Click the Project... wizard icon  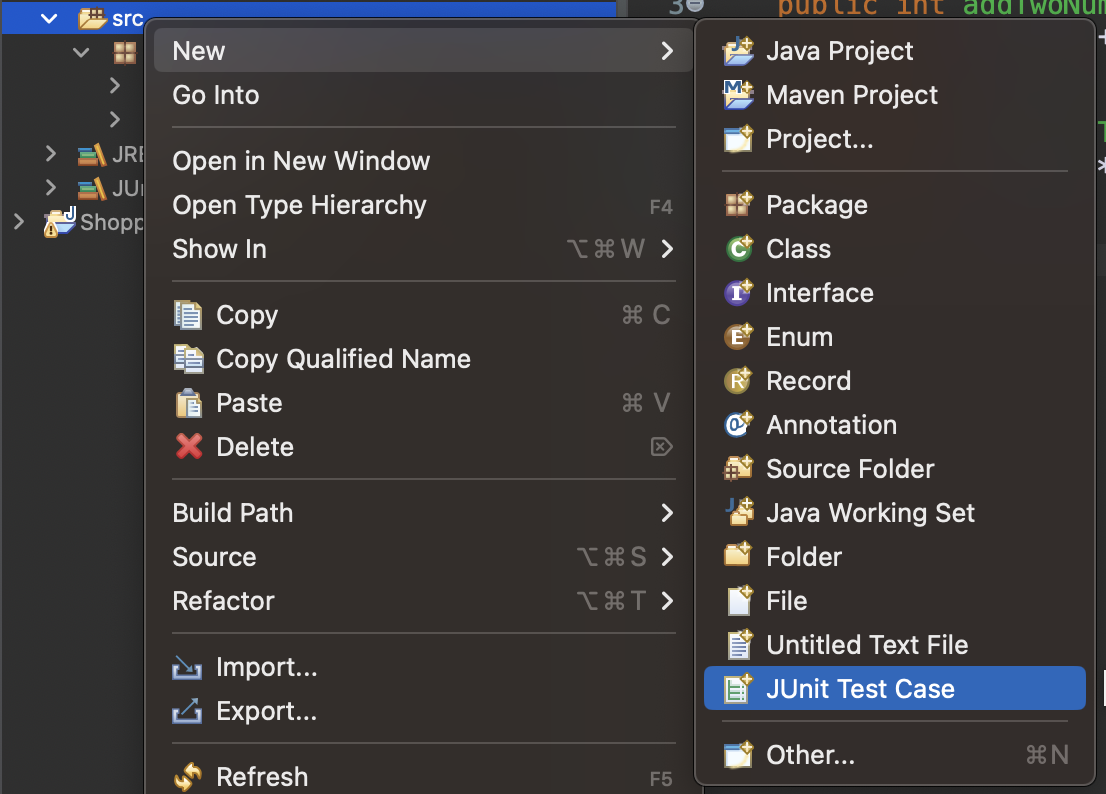pyautogui.click(x=739, y=139)
